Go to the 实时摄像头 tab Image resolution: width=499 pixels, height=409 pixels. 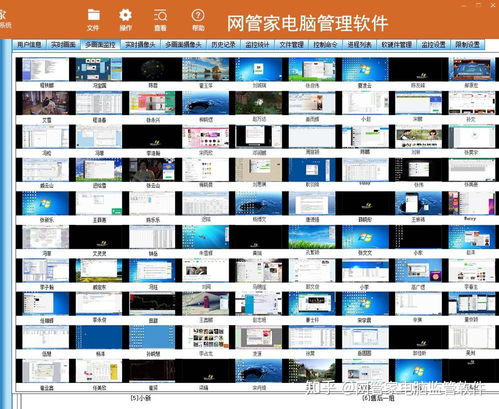coord(140,44)
